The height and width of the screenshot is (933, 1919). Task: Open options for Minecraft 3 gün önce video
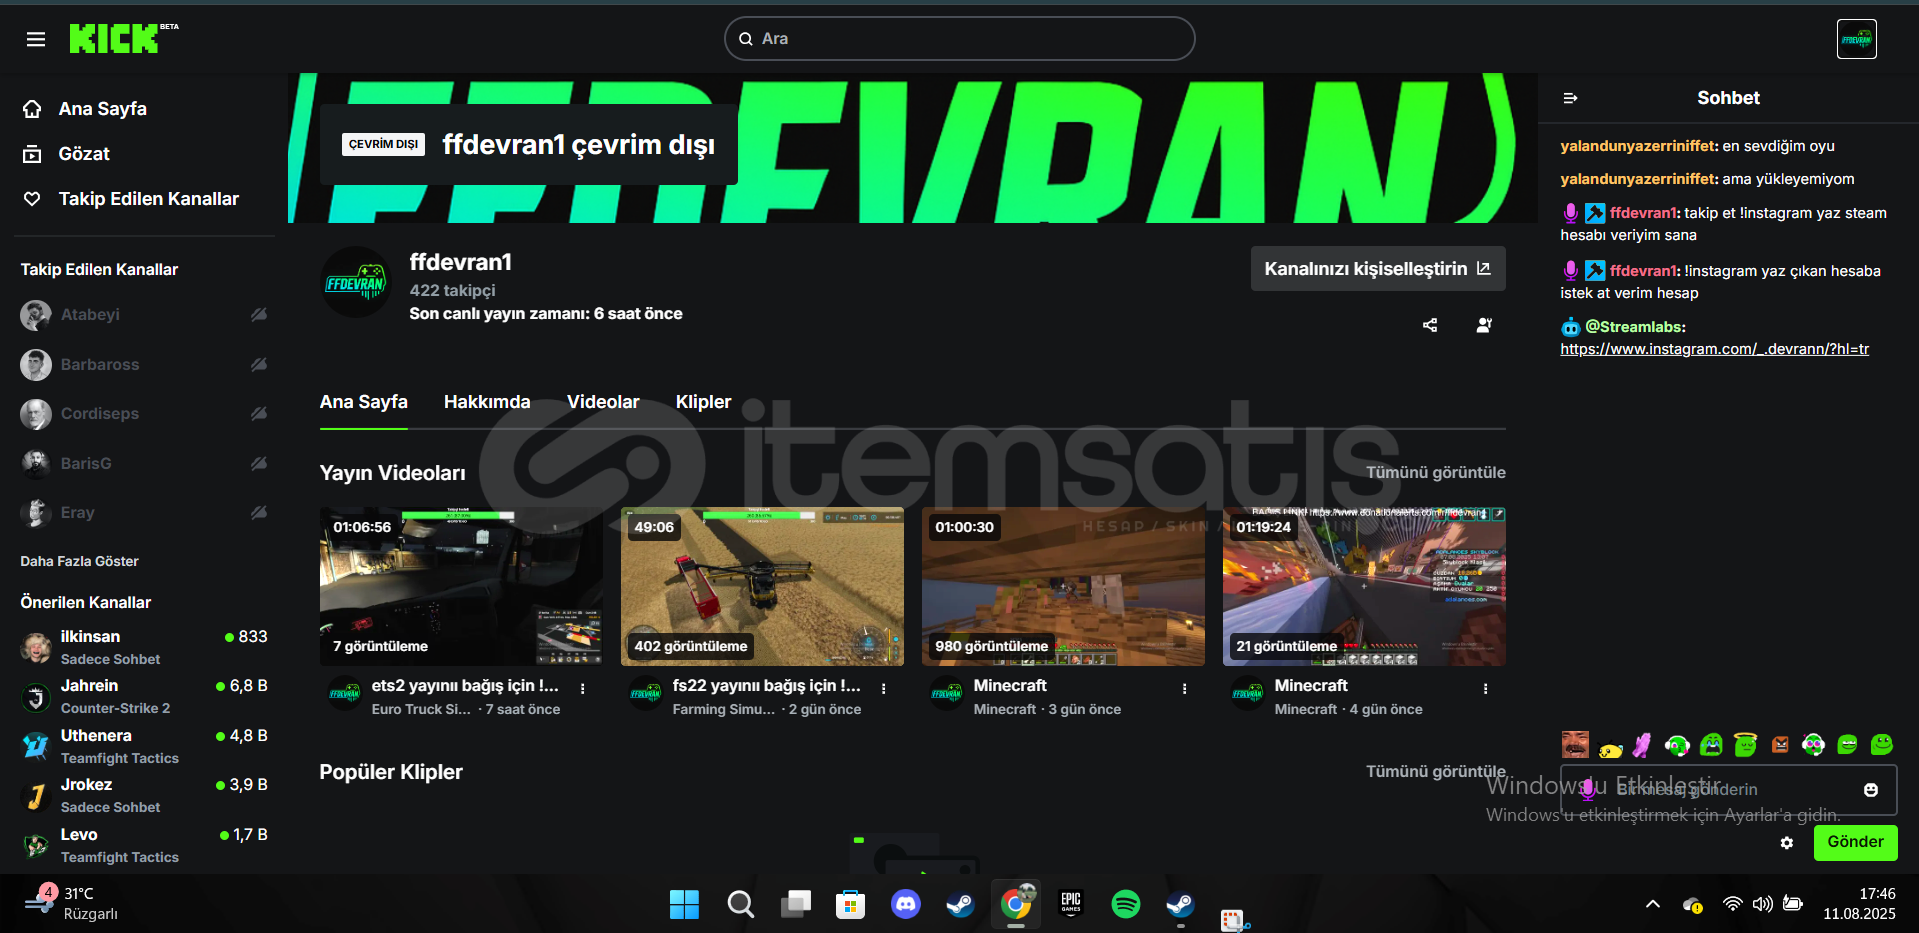(x=1184, y=689)
